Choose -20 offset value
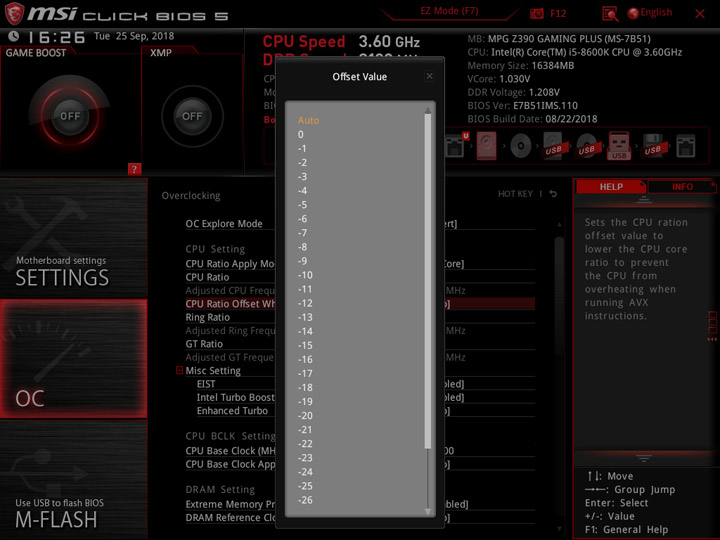 (x=305, y=416)
